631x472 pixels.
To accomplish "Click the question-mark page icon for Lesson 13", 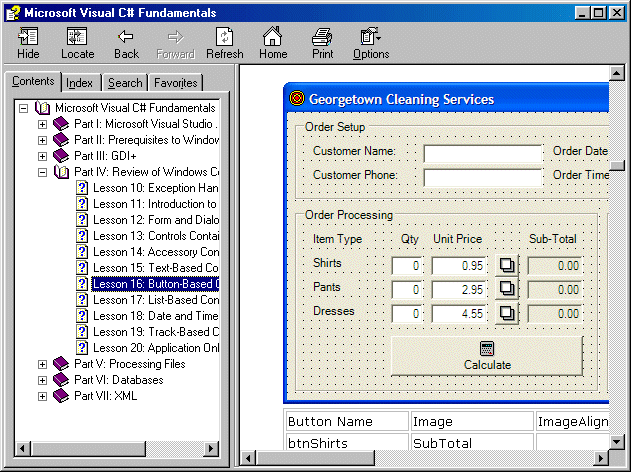I will coord(82,236).
